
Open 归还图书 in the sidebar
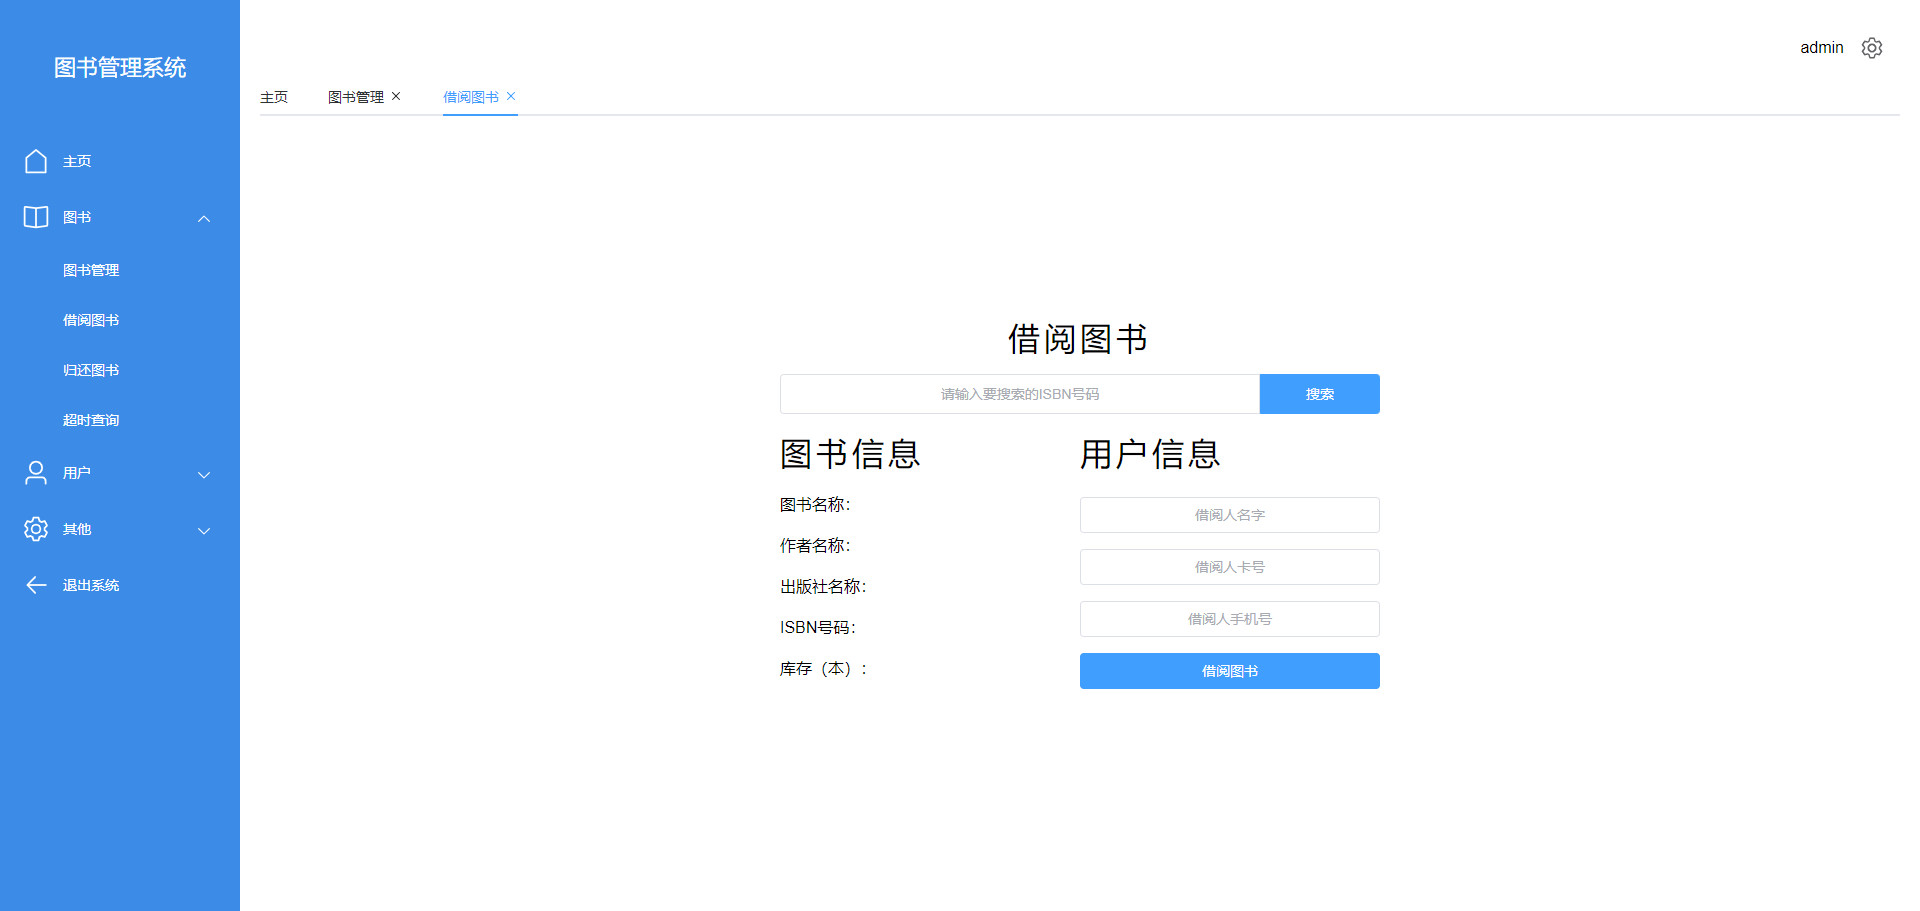click(x=91, y=370)
